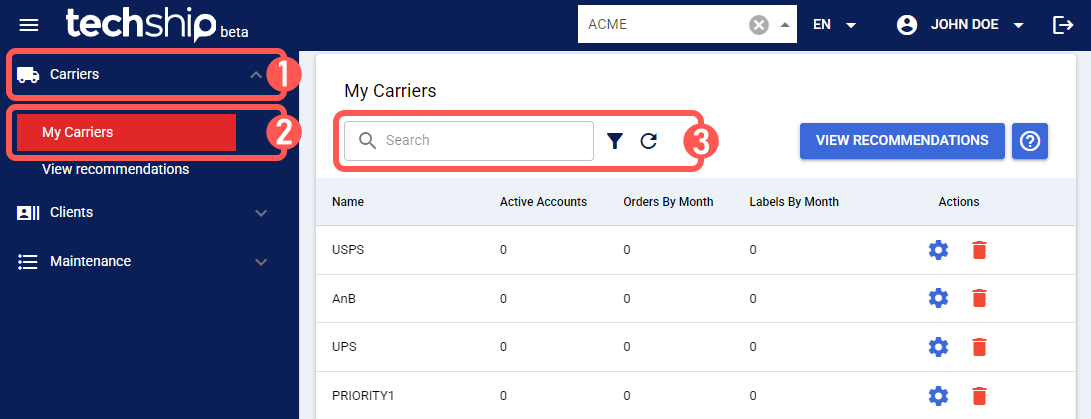Open View recommendations sidebar link
Image resolution: width=1091 pixels, height=419 pixels.
click(116, 169)
